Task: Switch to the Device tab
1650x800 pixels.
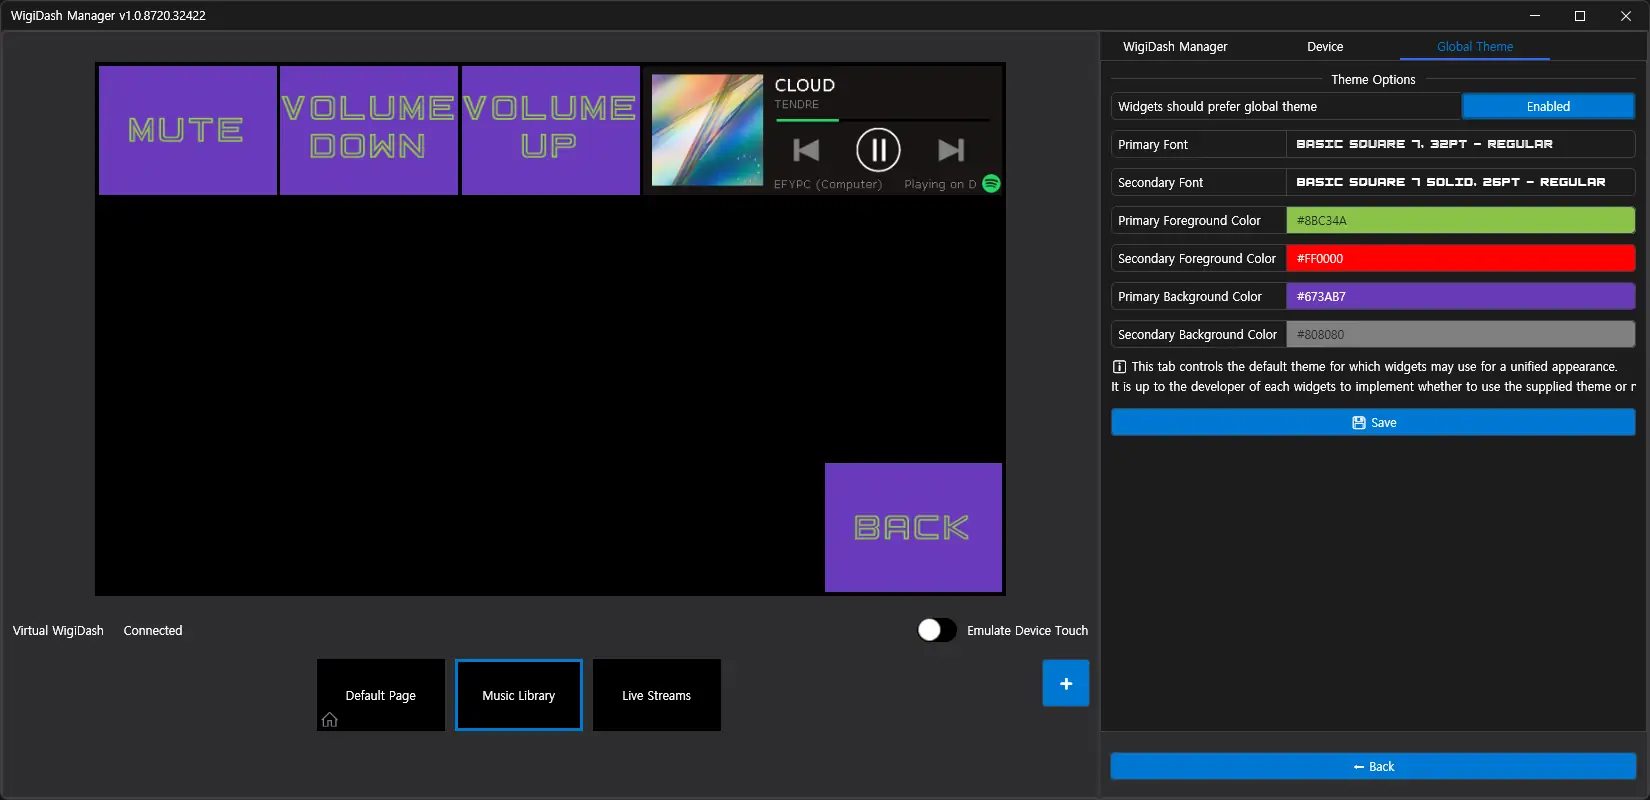Action: 1324,47
